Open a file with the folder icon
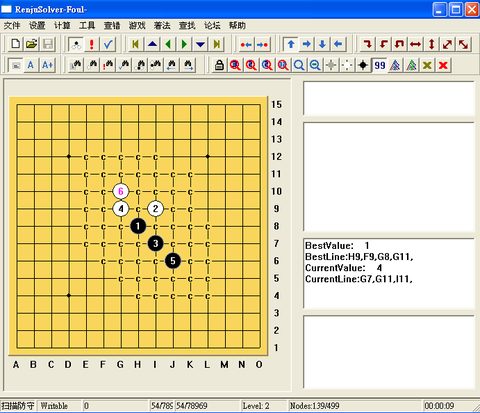The image size is (480, 413). pos(31,44)
